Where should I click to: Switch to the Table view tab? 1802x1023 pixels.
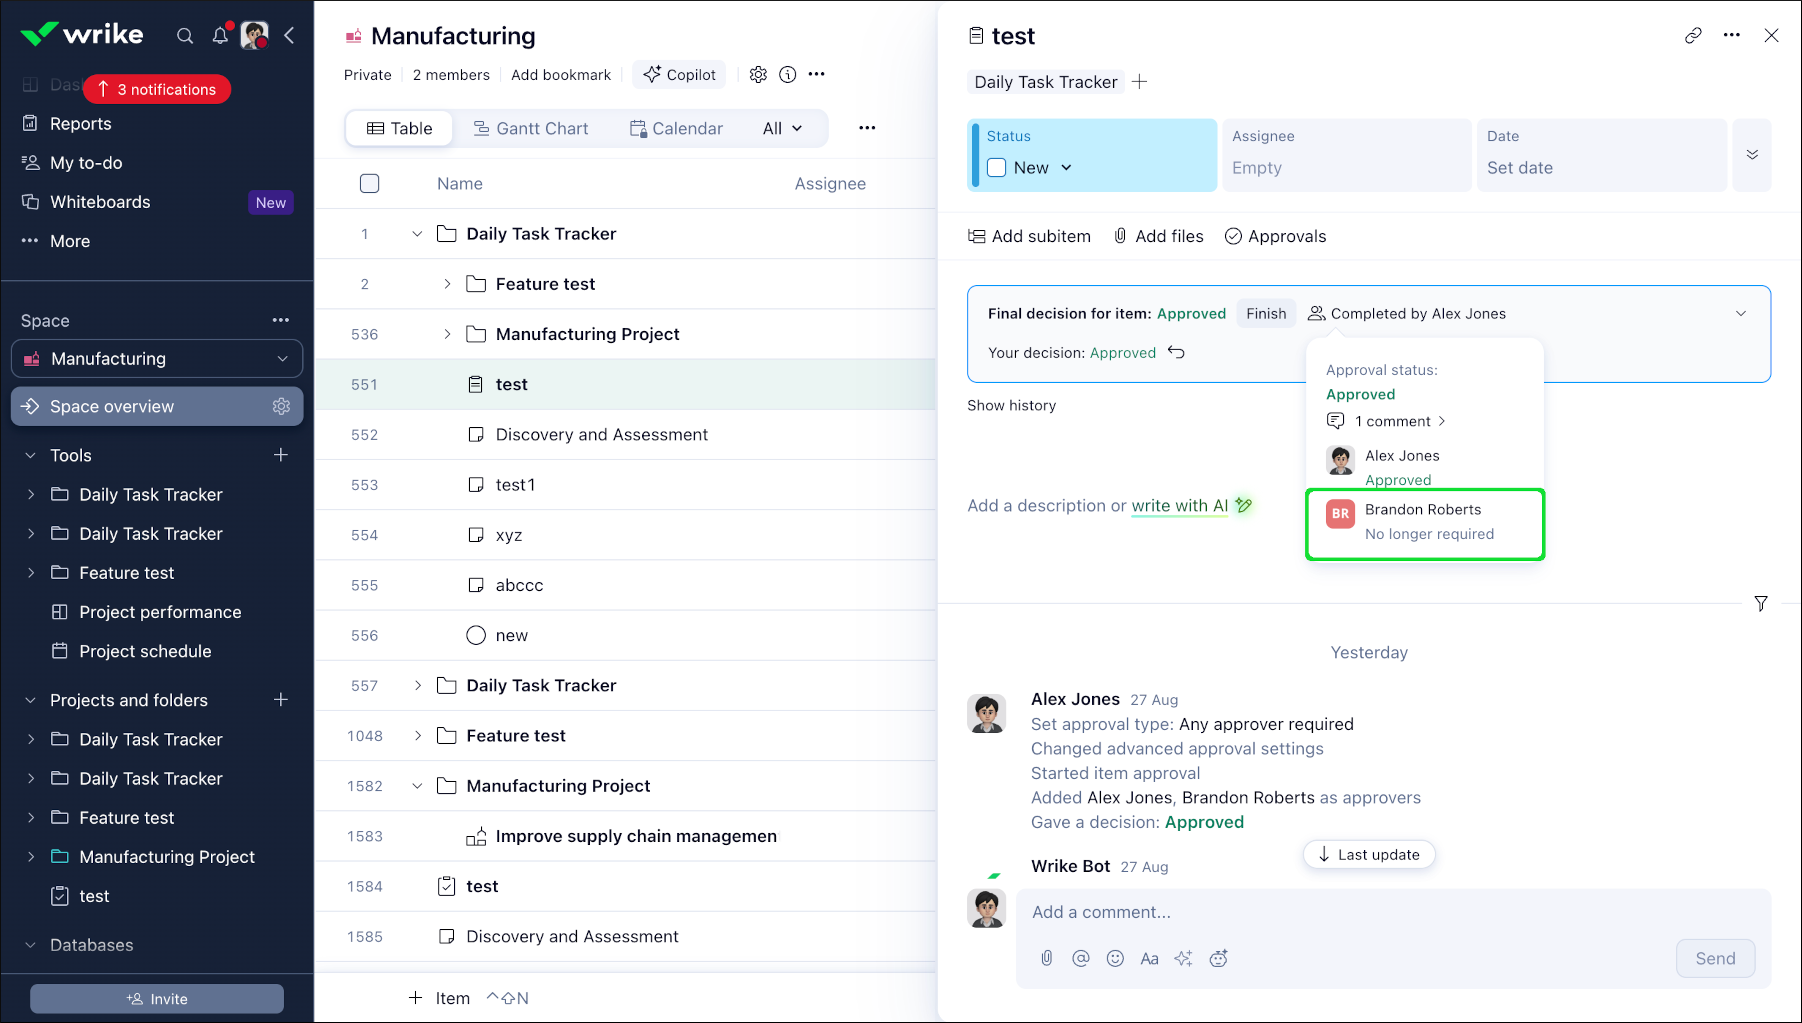click(400, 128)
